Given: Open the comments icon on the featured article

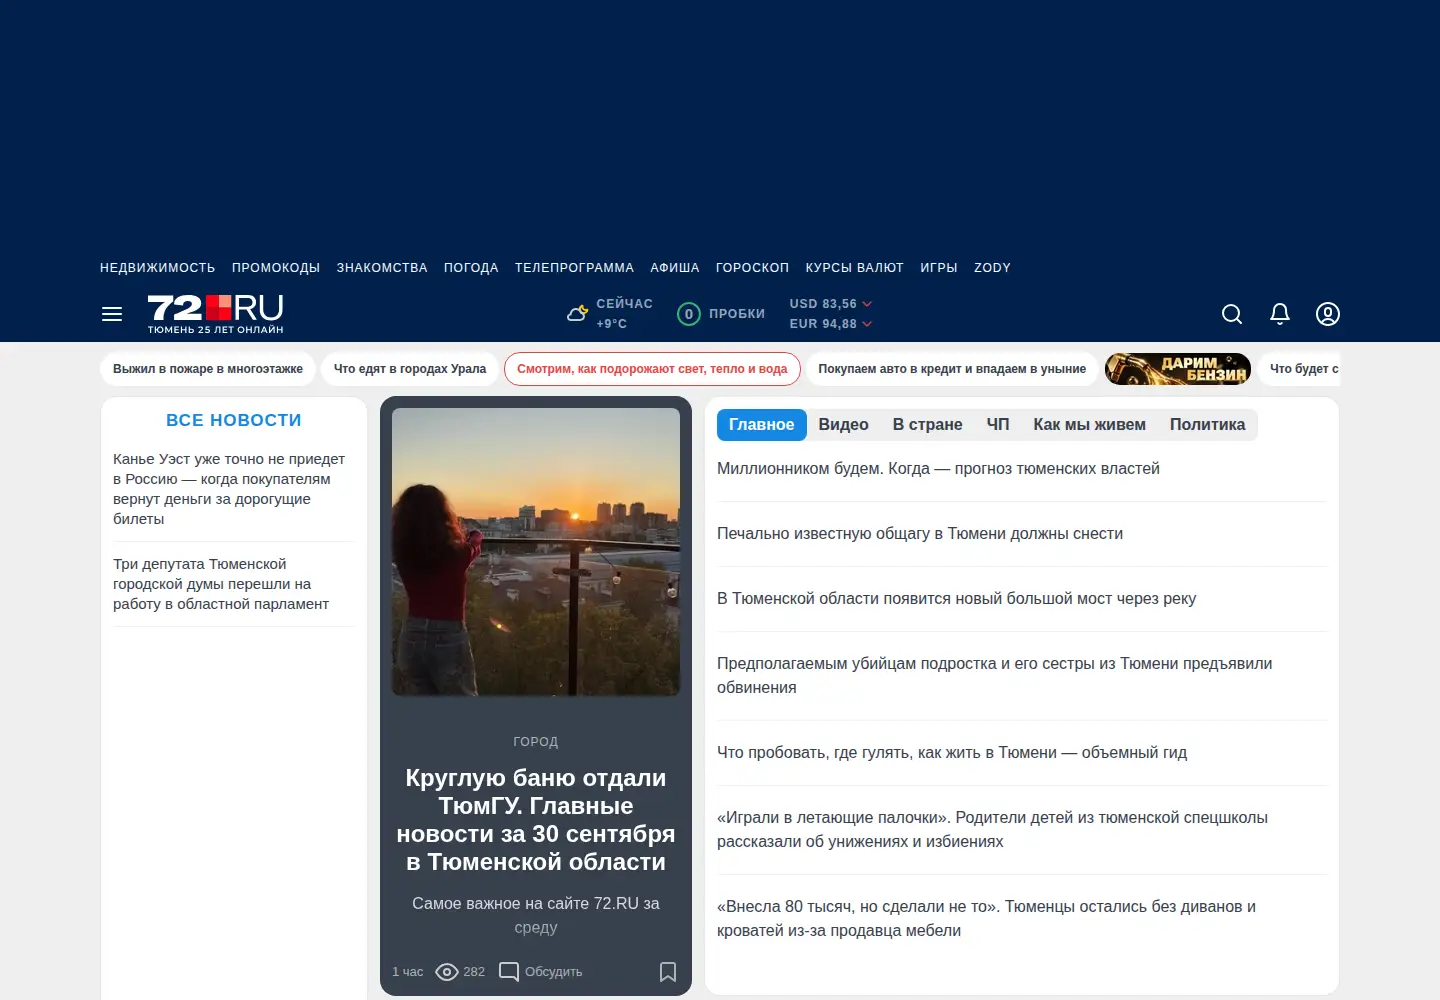Looking at the screenshot, I should click(509, 972).
